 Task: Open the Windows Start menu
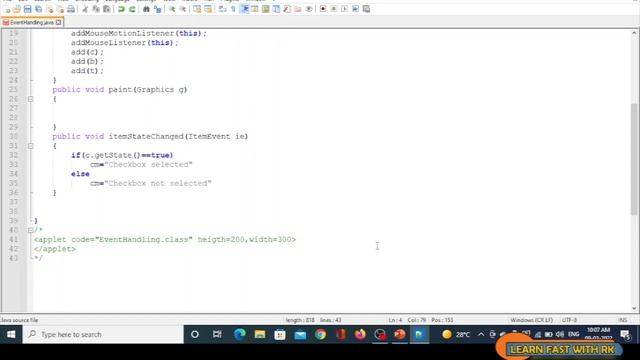pyautogui.click(x=11, y=334)
